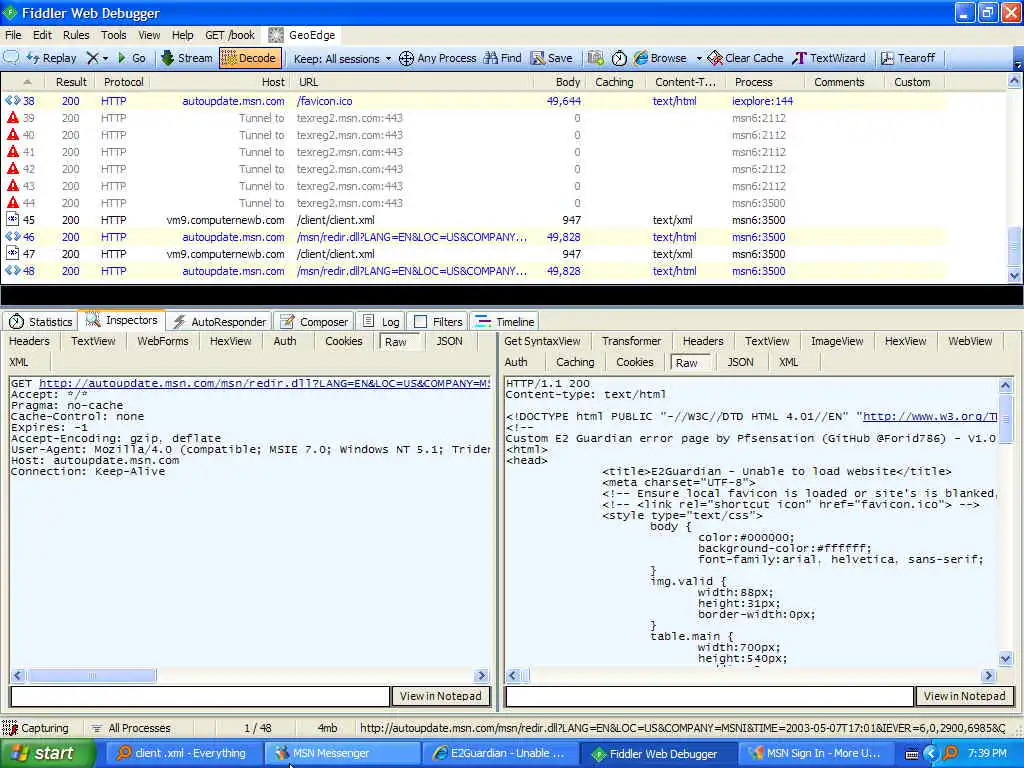The height and width of the screenshot is (768, 1024).
Task: Open MSN Sign In window from taskbar
Action: click(x=816, y=753)
